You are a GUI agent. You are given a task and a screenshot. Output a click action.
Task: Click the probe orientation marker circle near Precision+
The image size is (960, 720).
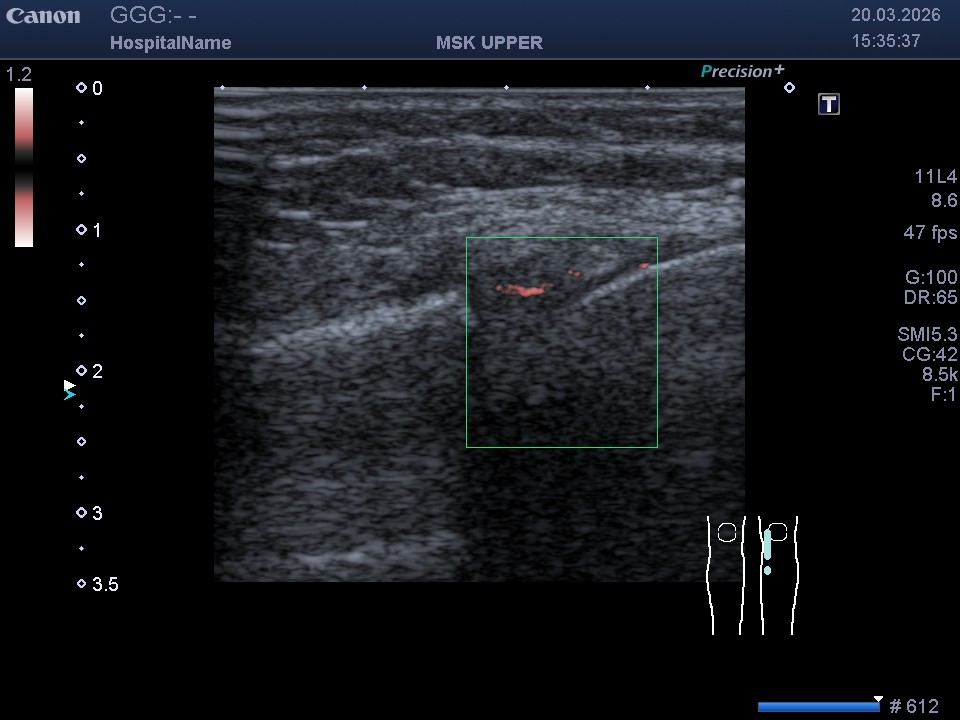(789, 88)
